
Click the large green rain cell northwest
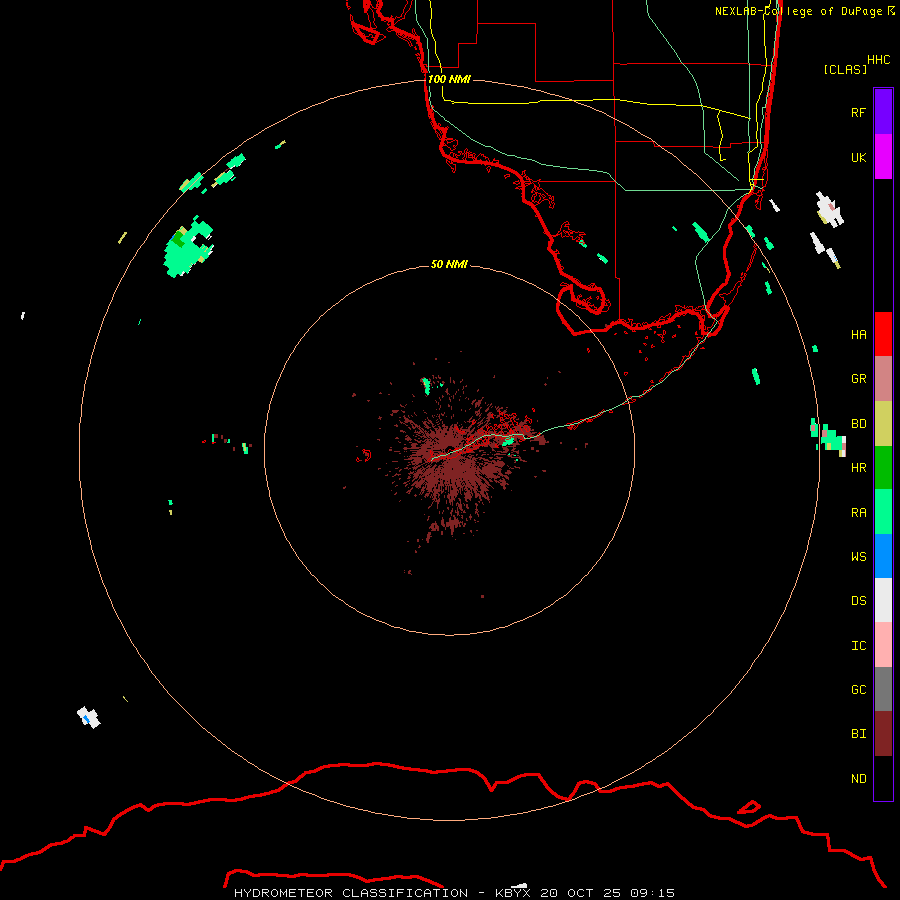click(x=188, y=248)
